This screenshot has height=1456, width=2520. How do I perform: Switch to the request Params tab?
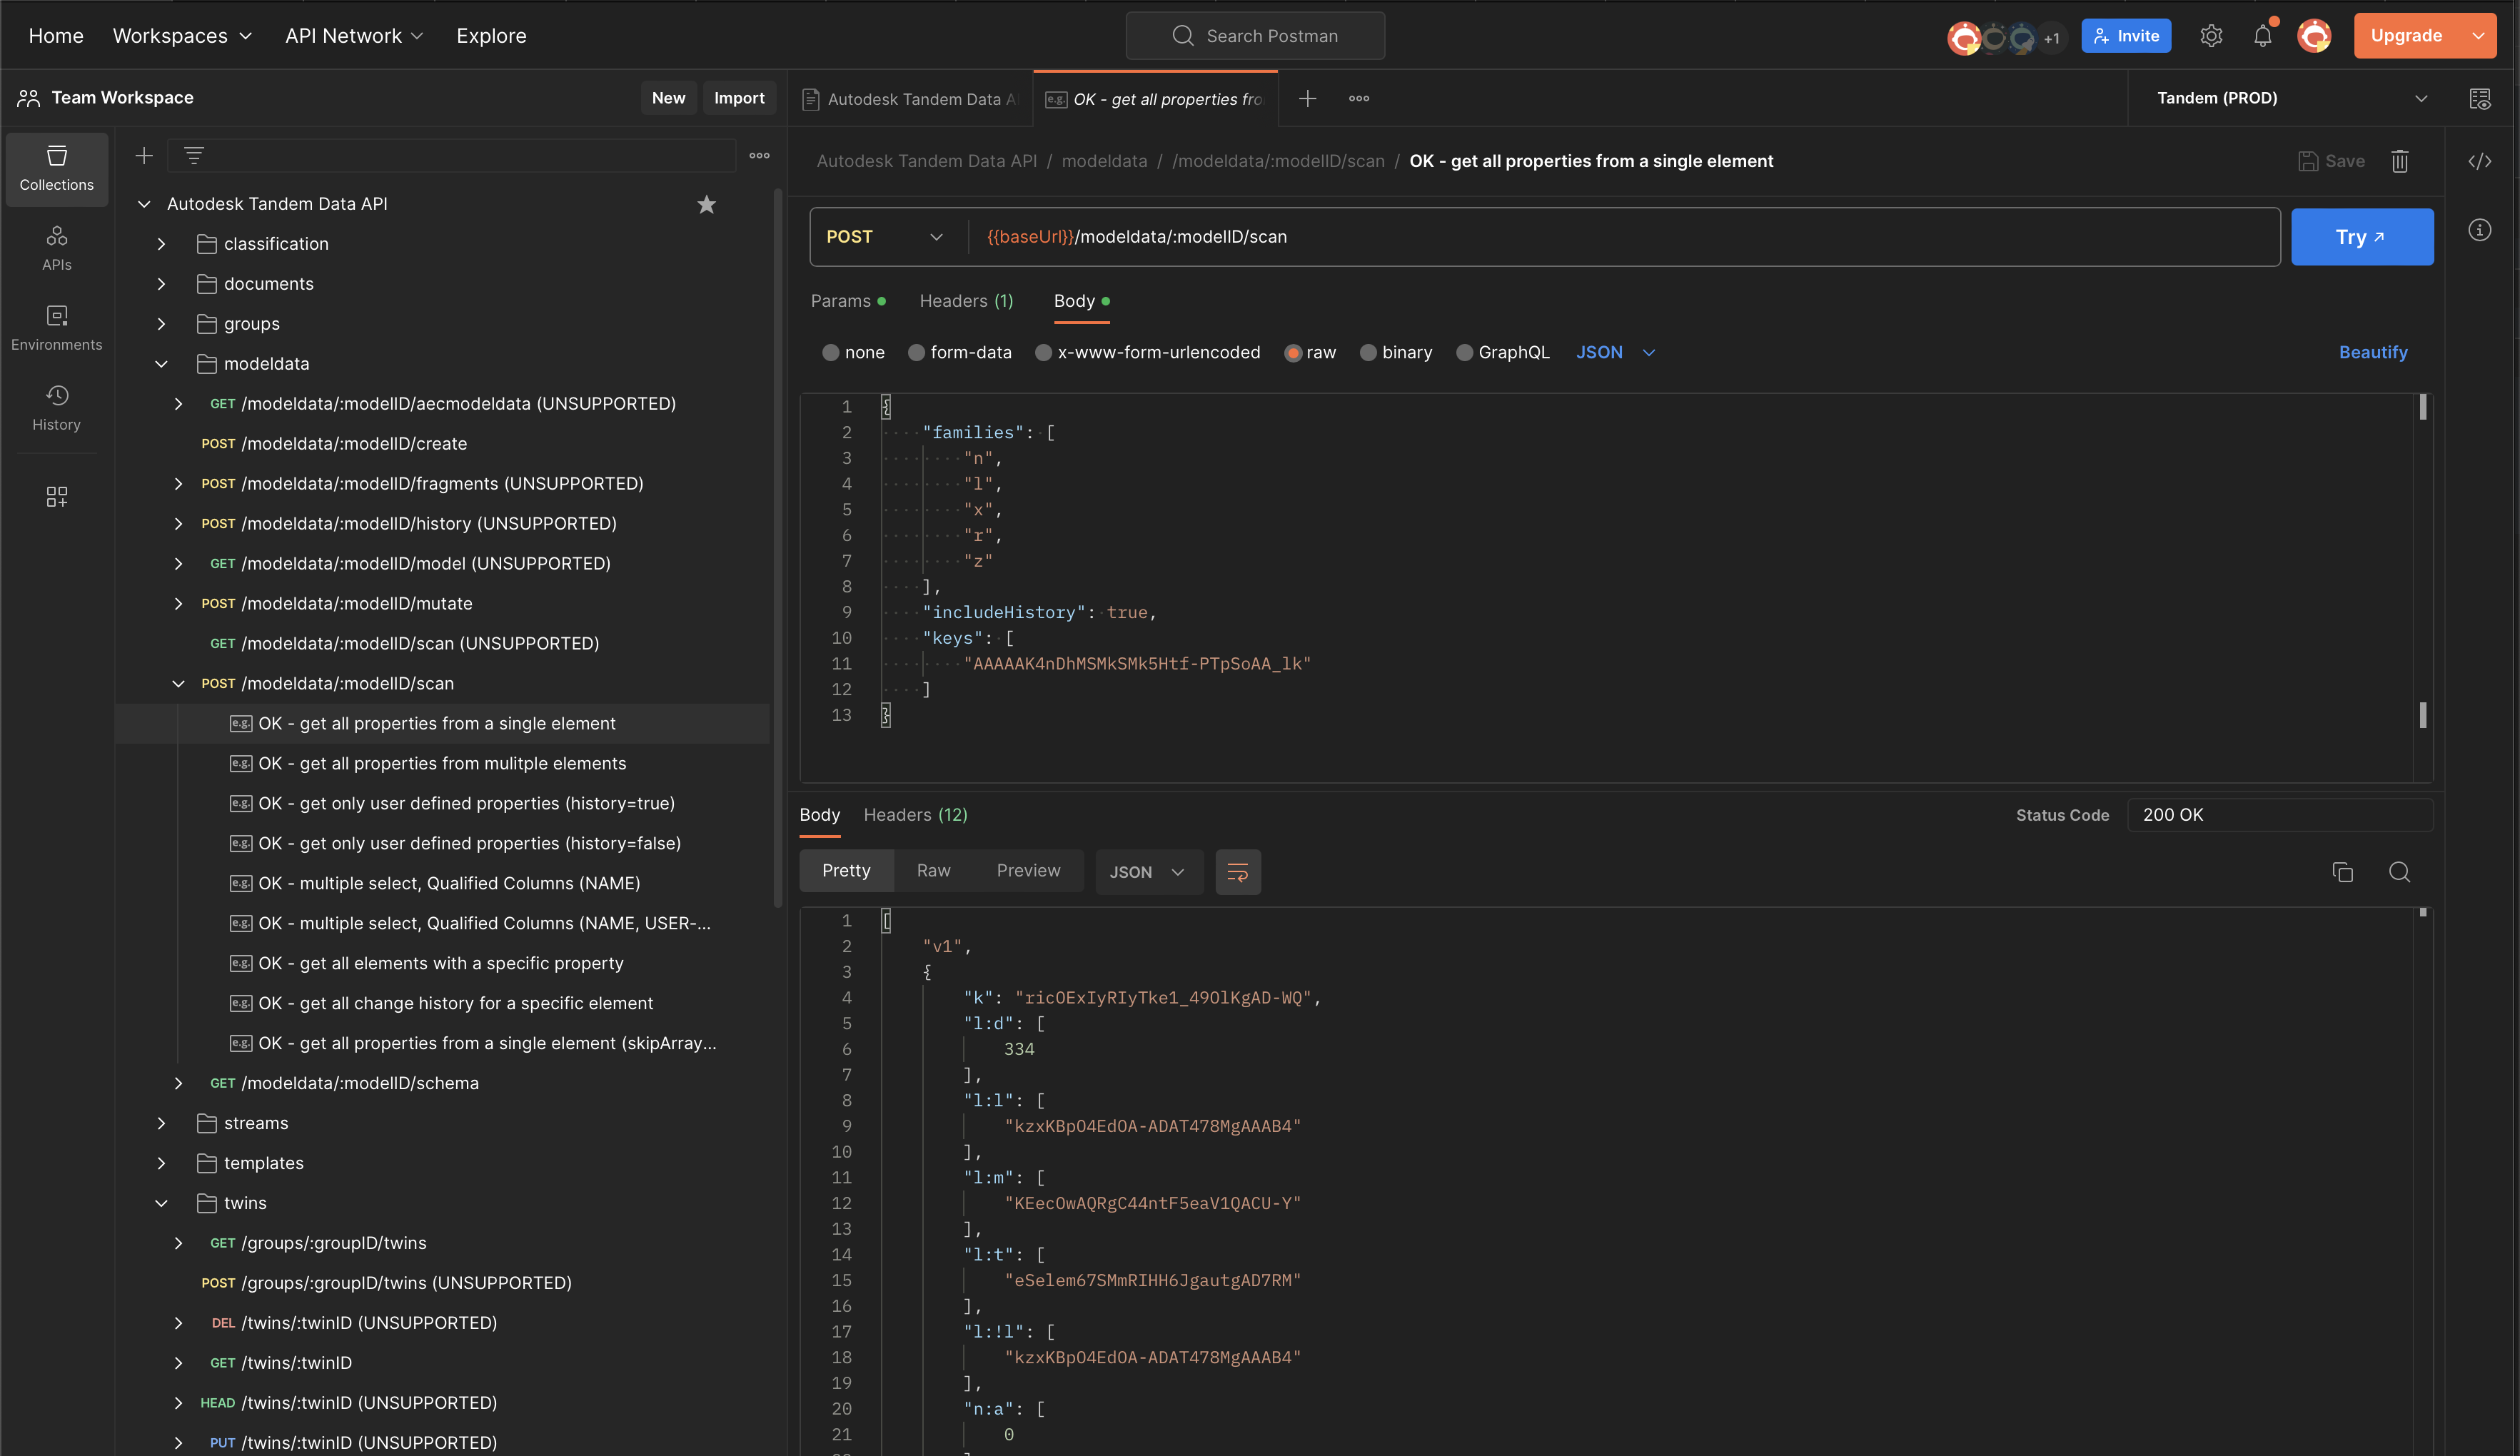(x=840, y=301)
